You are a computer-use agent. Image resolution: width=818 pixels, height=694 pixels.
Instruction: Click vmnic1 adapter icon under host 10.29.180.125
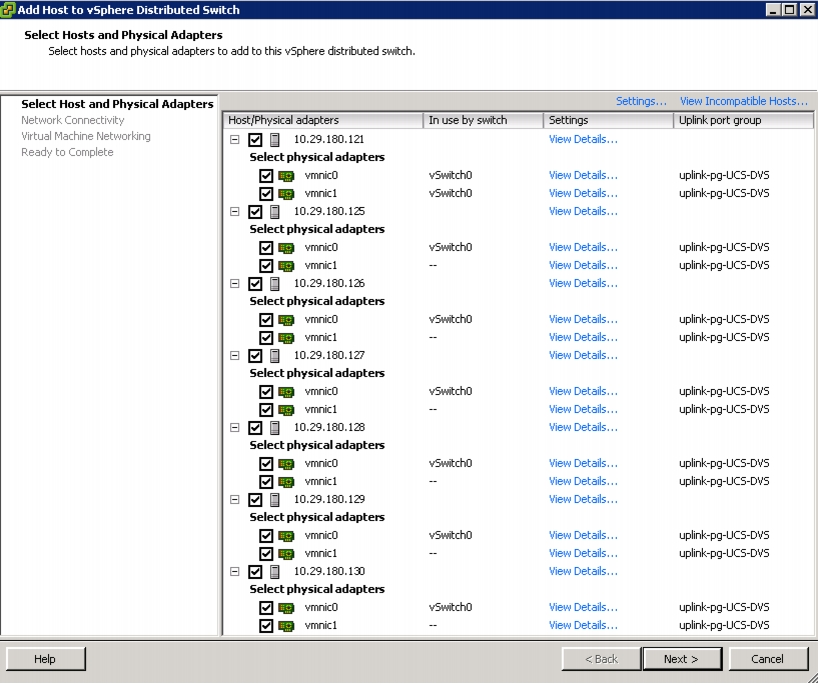[286, 266]
